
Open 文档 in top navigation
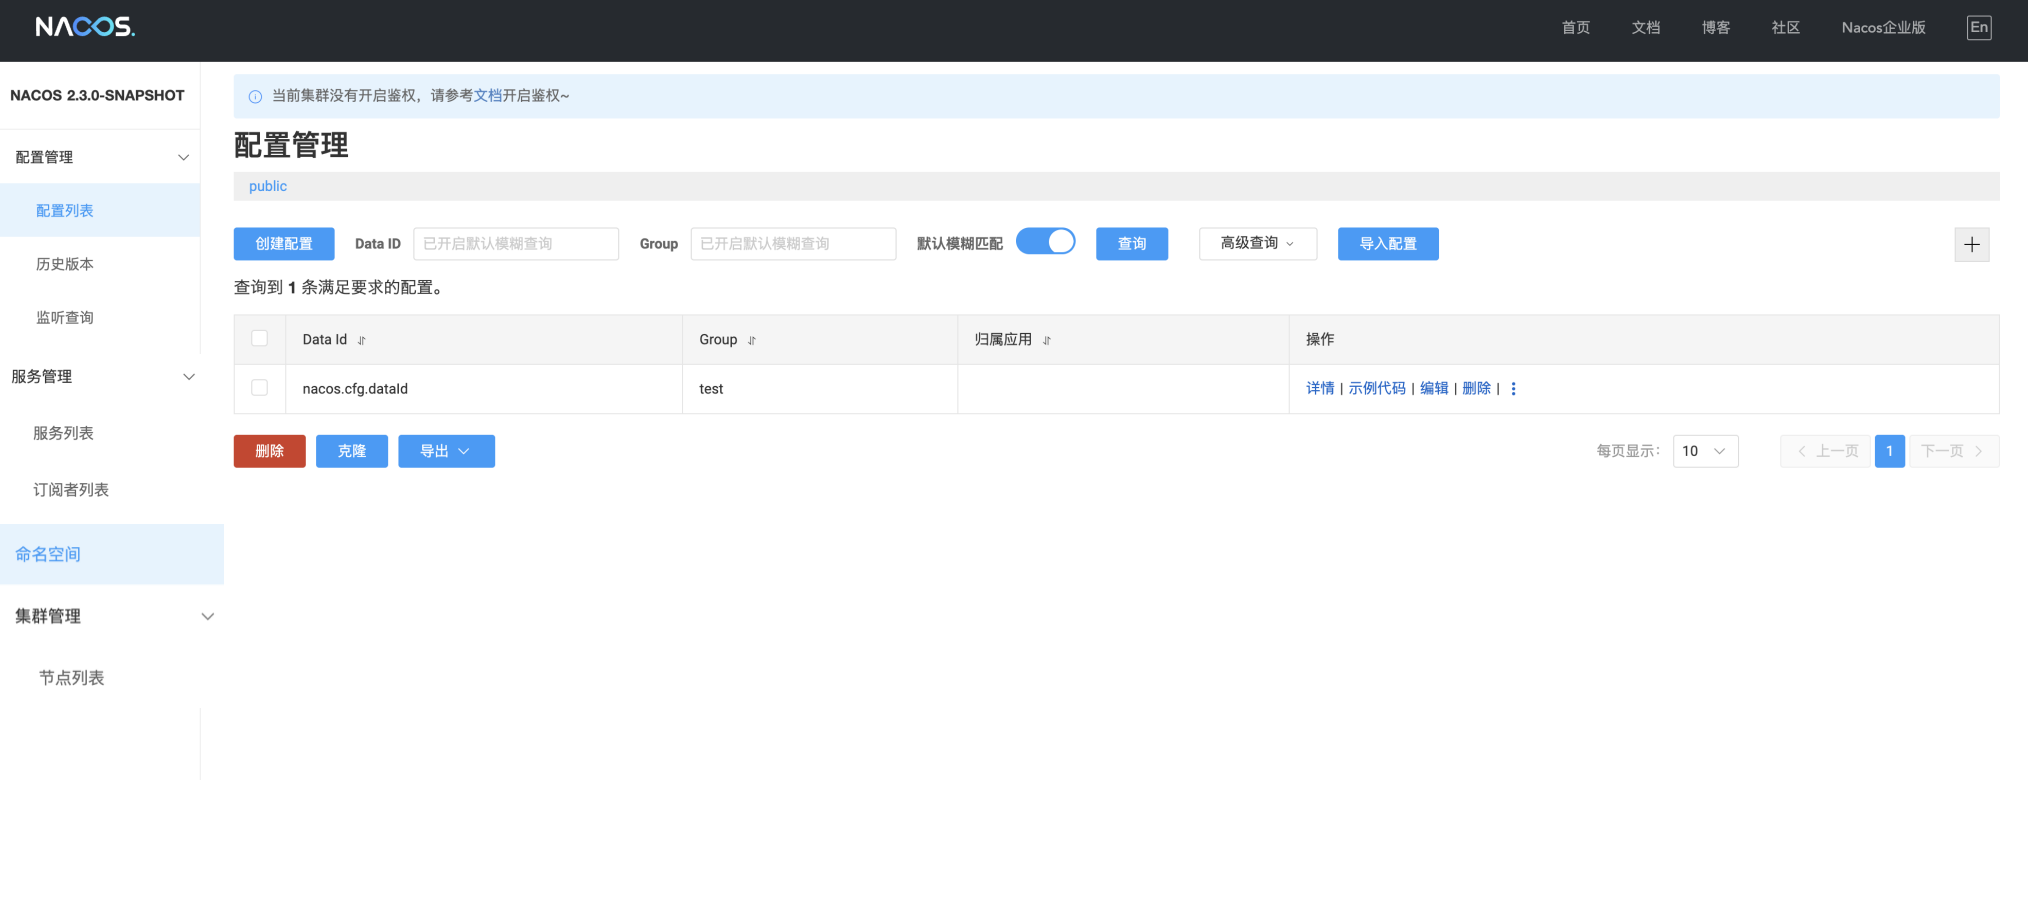(x=1646, y=28)
